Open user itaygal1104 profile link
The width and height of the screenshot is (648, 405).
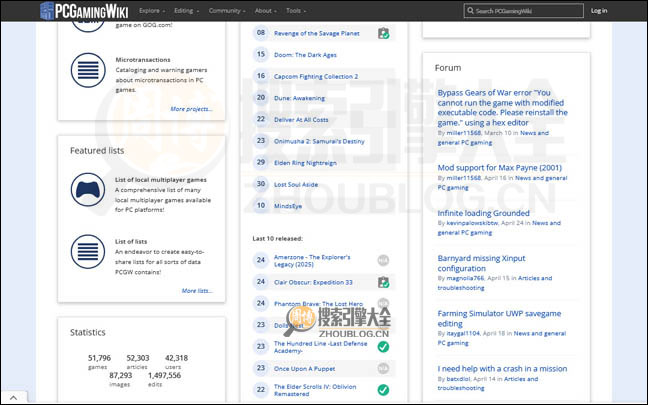(x=463, y=333)
